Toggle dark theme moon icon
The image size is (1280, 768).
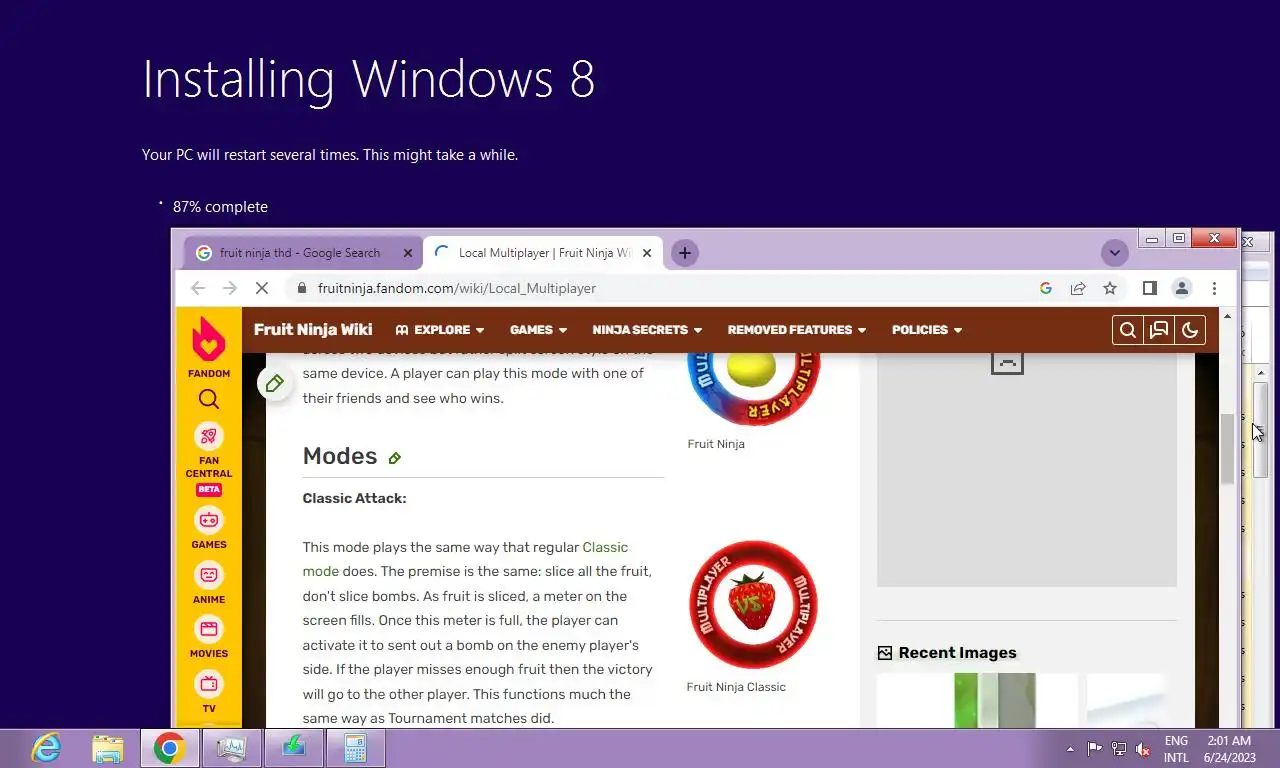point(1190,330)
